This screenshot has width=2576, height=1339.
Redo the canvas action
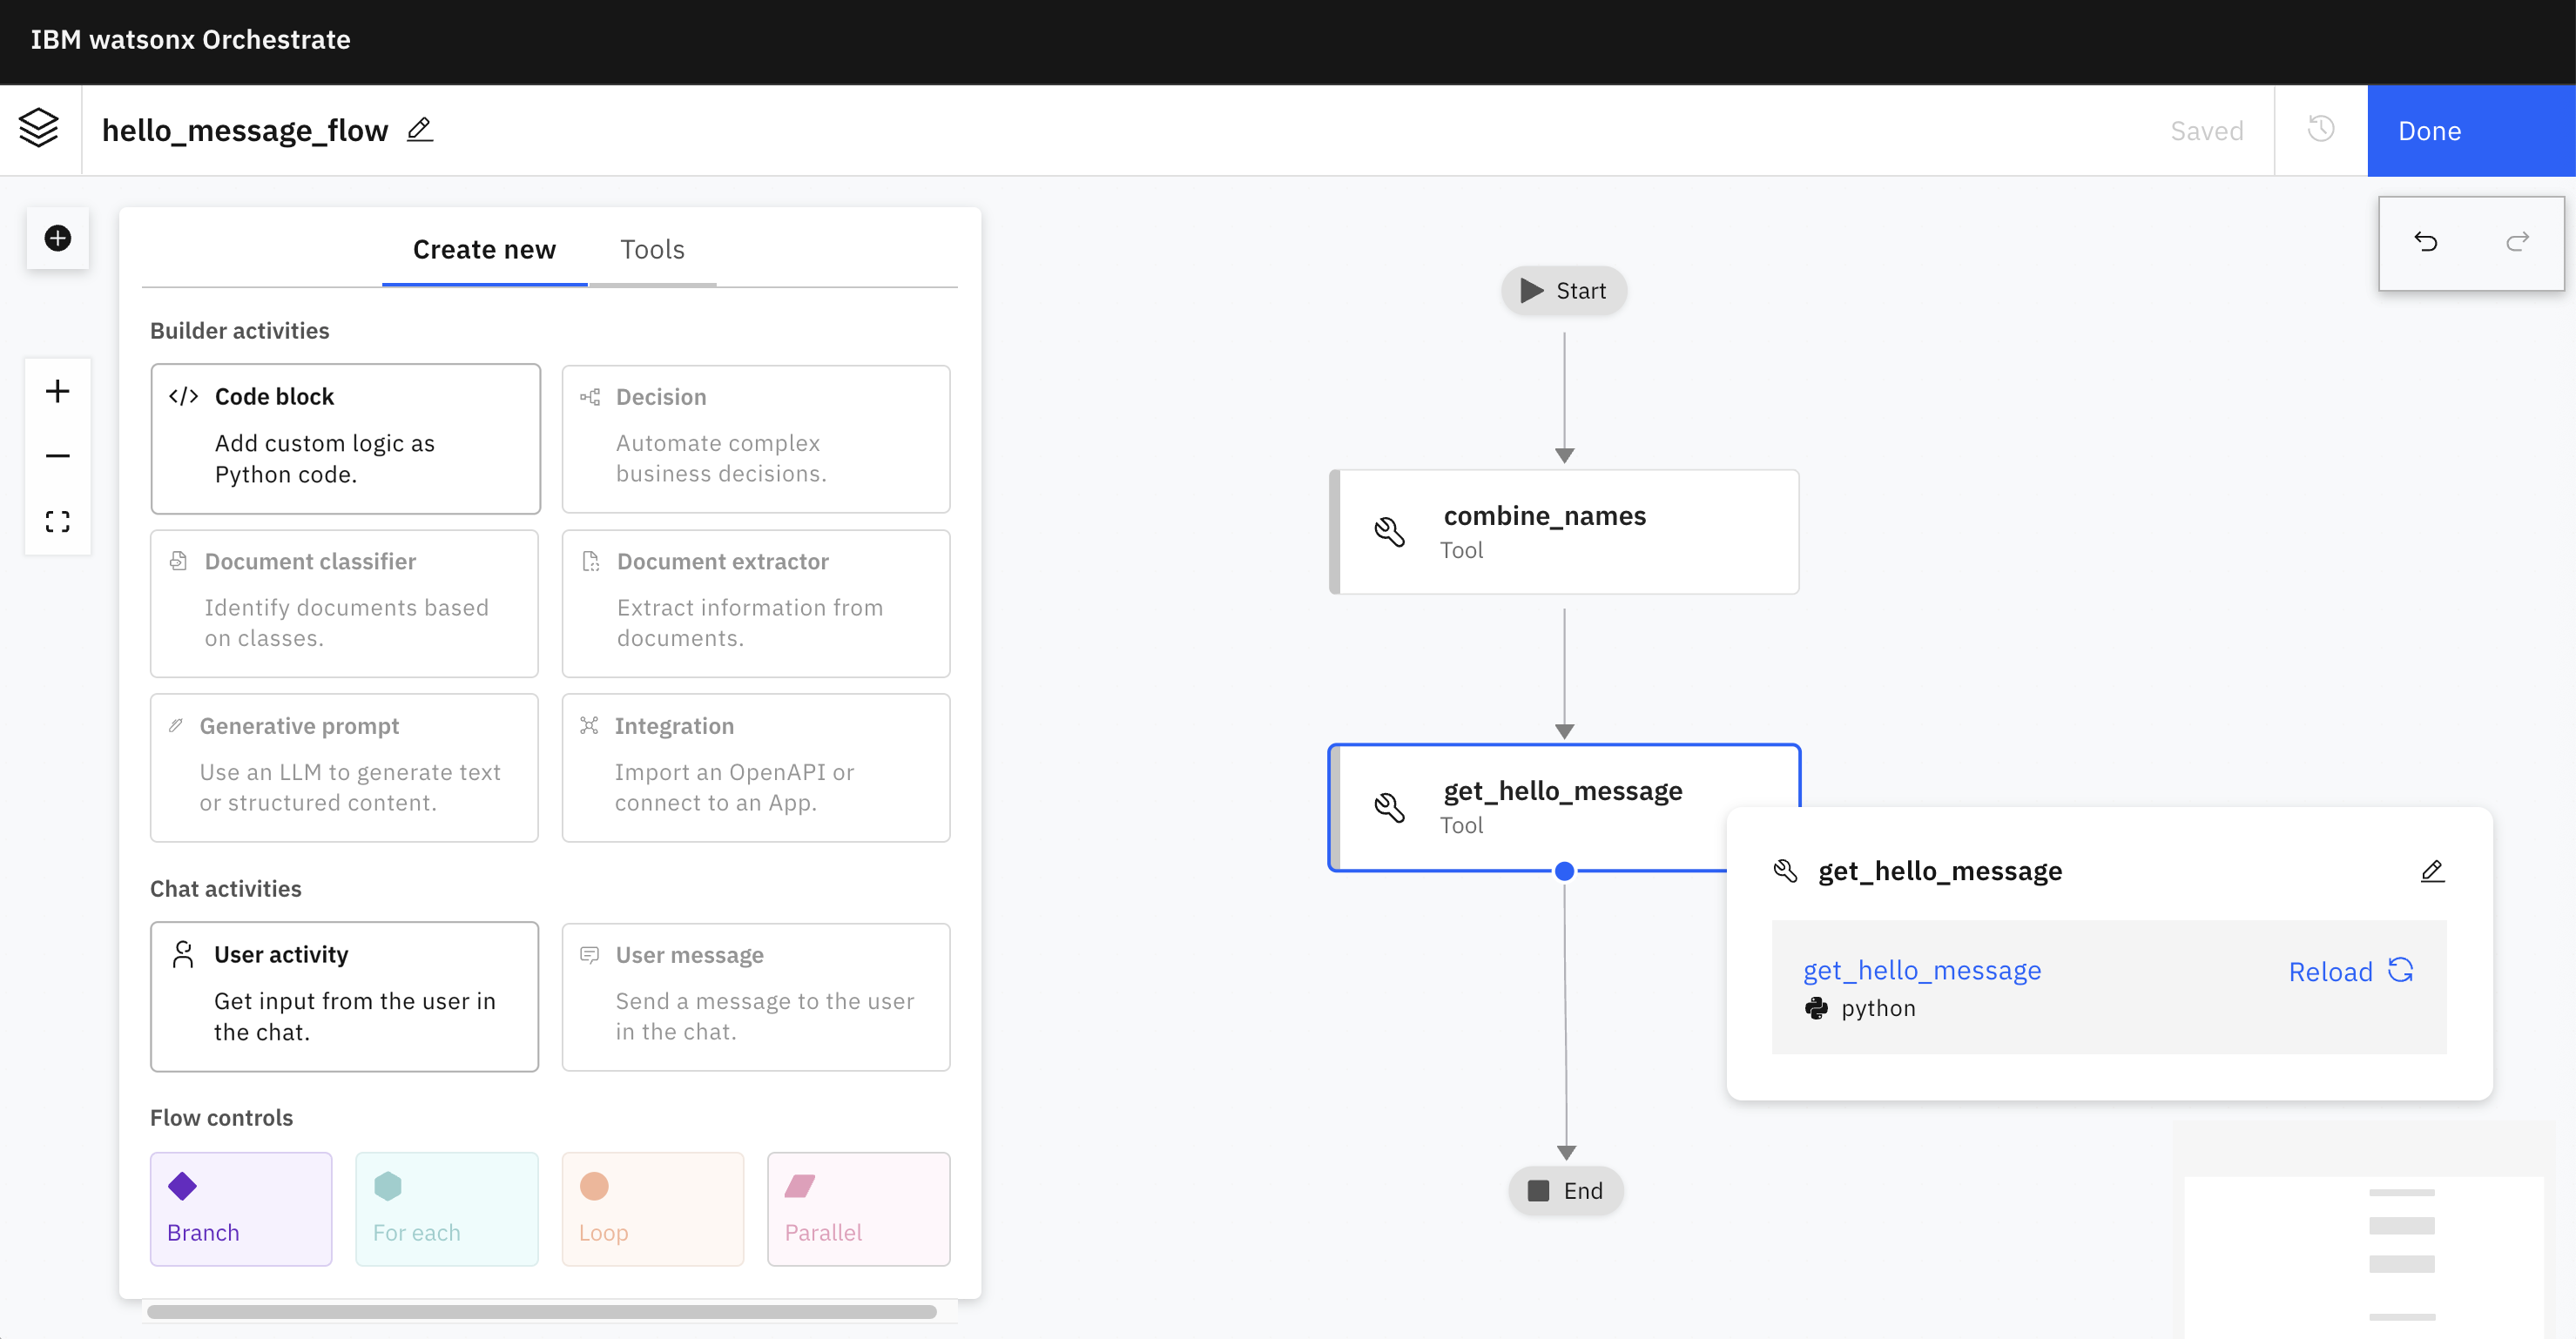(2517, 242)
